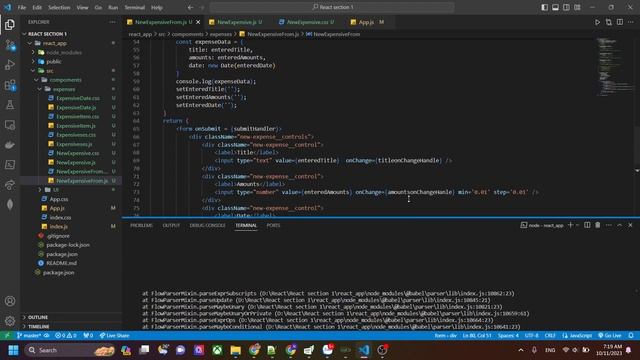Click the taskbar Search box
The height and width of the screenshot is (360, 640).
[70, 350]
